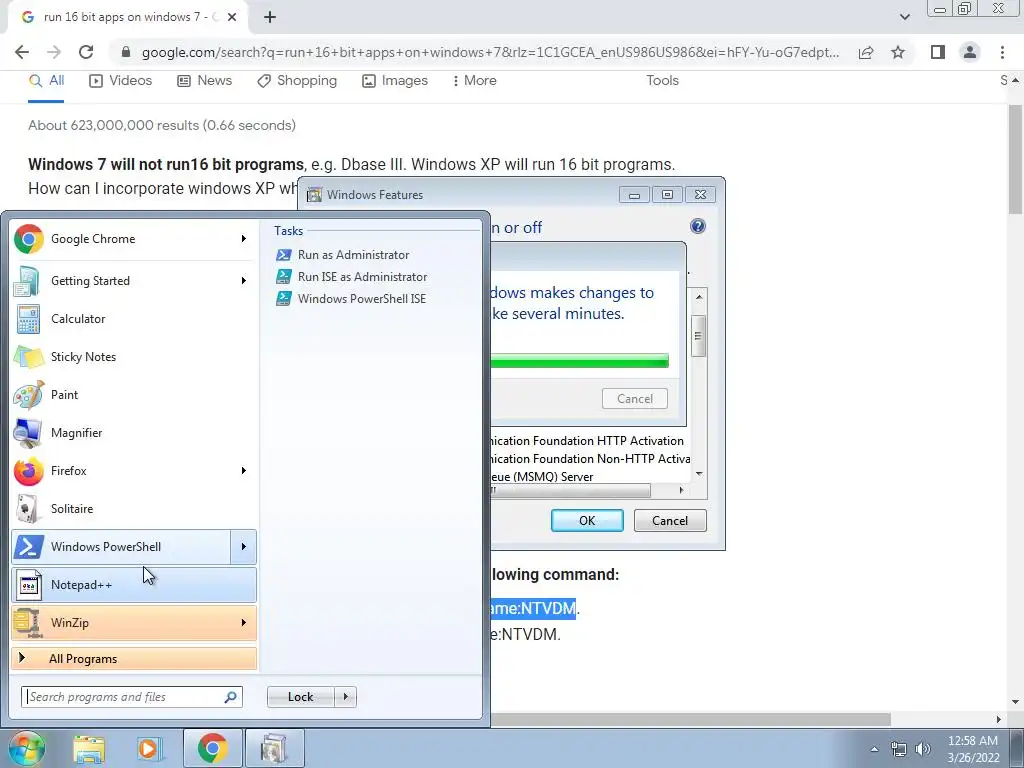The image size is (1024, 768).
Task: Expand Windows PowerShell jump list arrow
Action: [244, 547]
